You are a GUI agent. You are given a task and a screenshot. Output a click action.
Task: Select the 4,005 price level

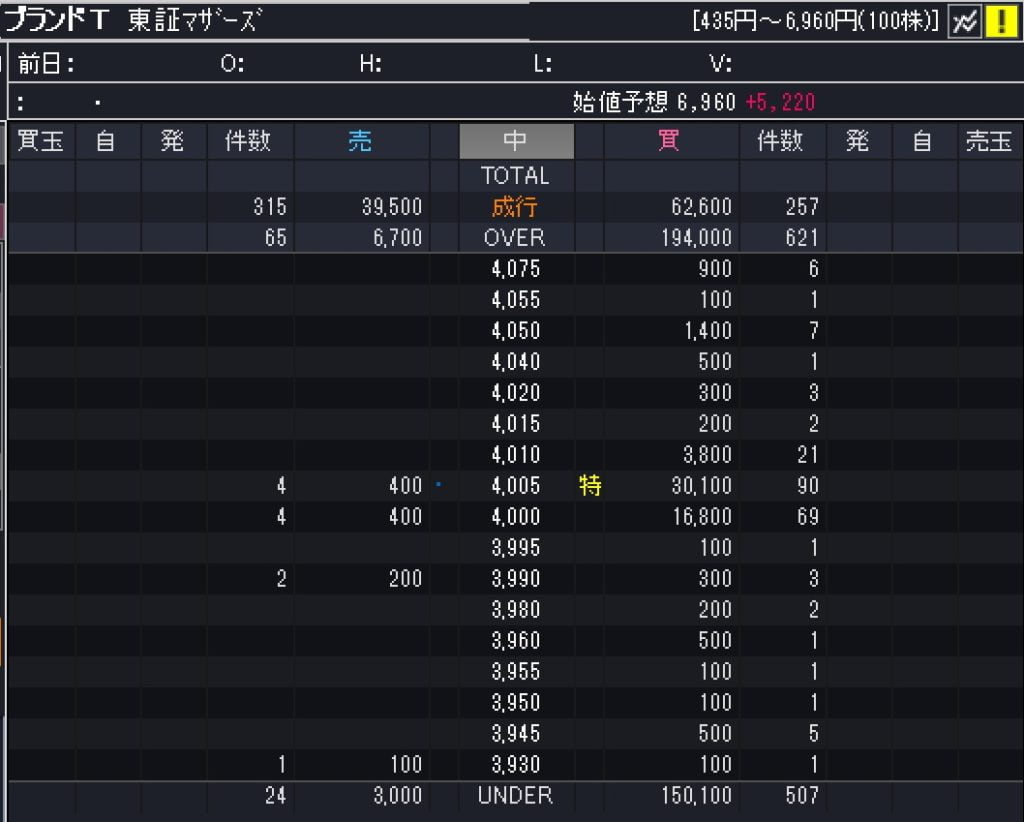(516, 486)
